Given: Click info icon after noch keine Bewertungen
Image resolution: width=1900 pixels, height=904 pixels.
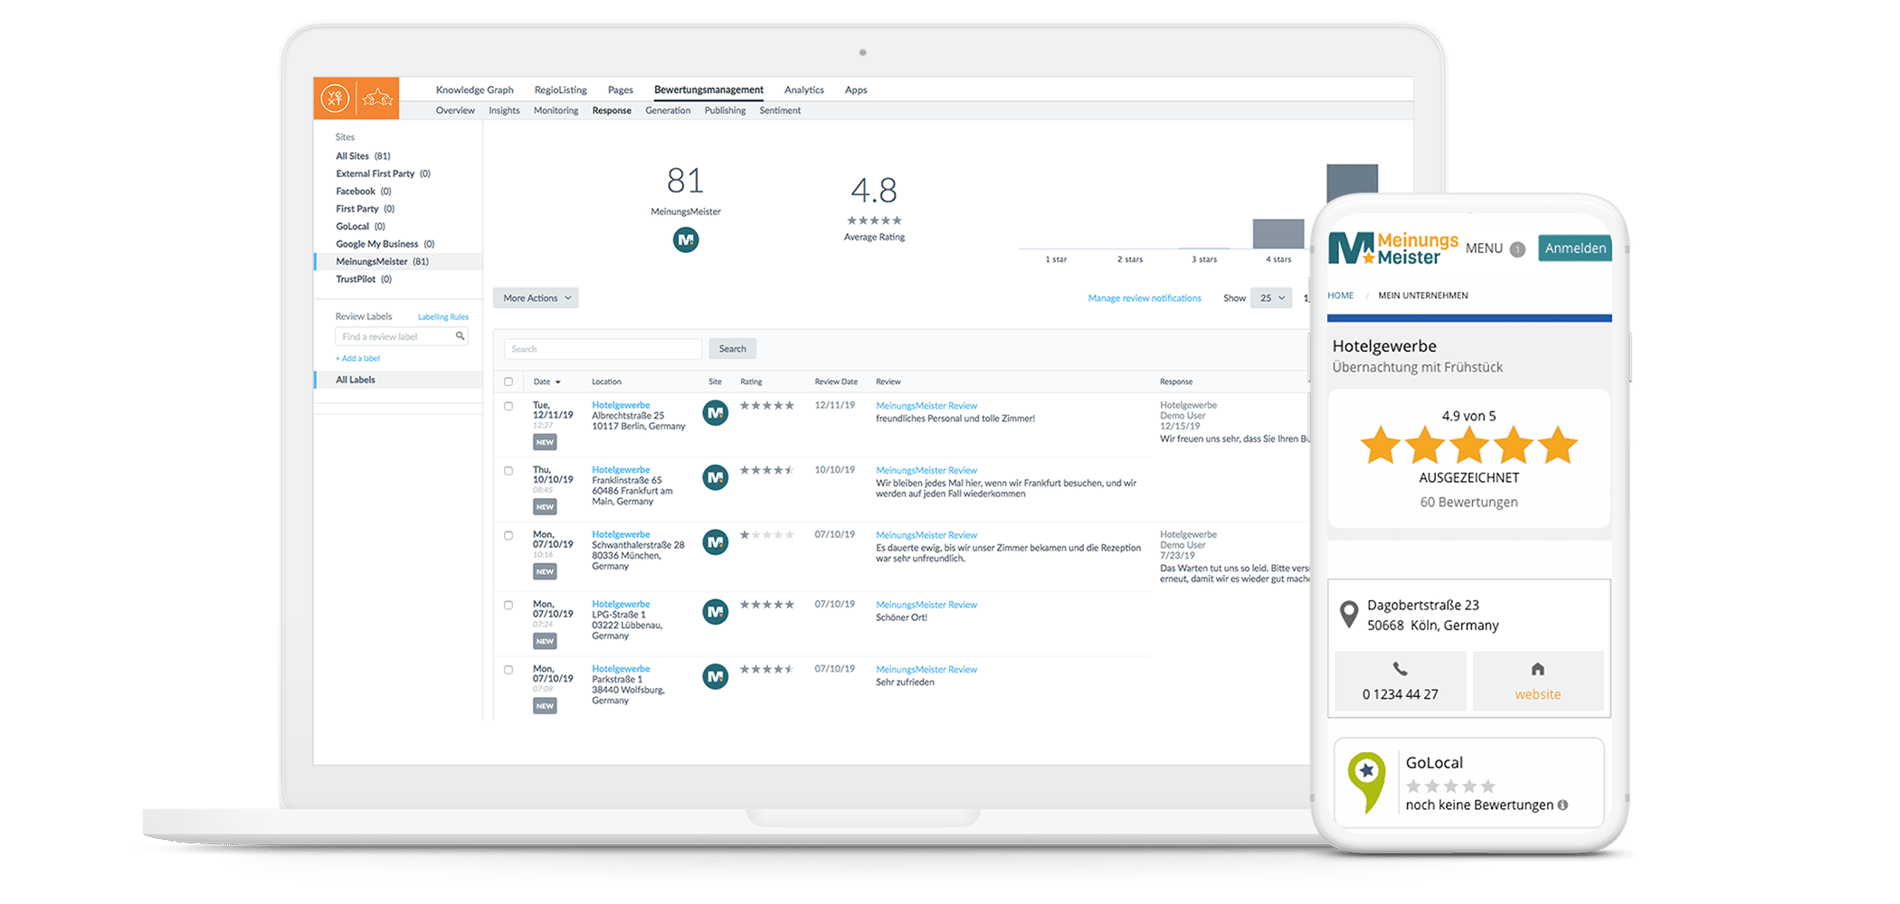Looking at the screenshot, I should 1563,805.
